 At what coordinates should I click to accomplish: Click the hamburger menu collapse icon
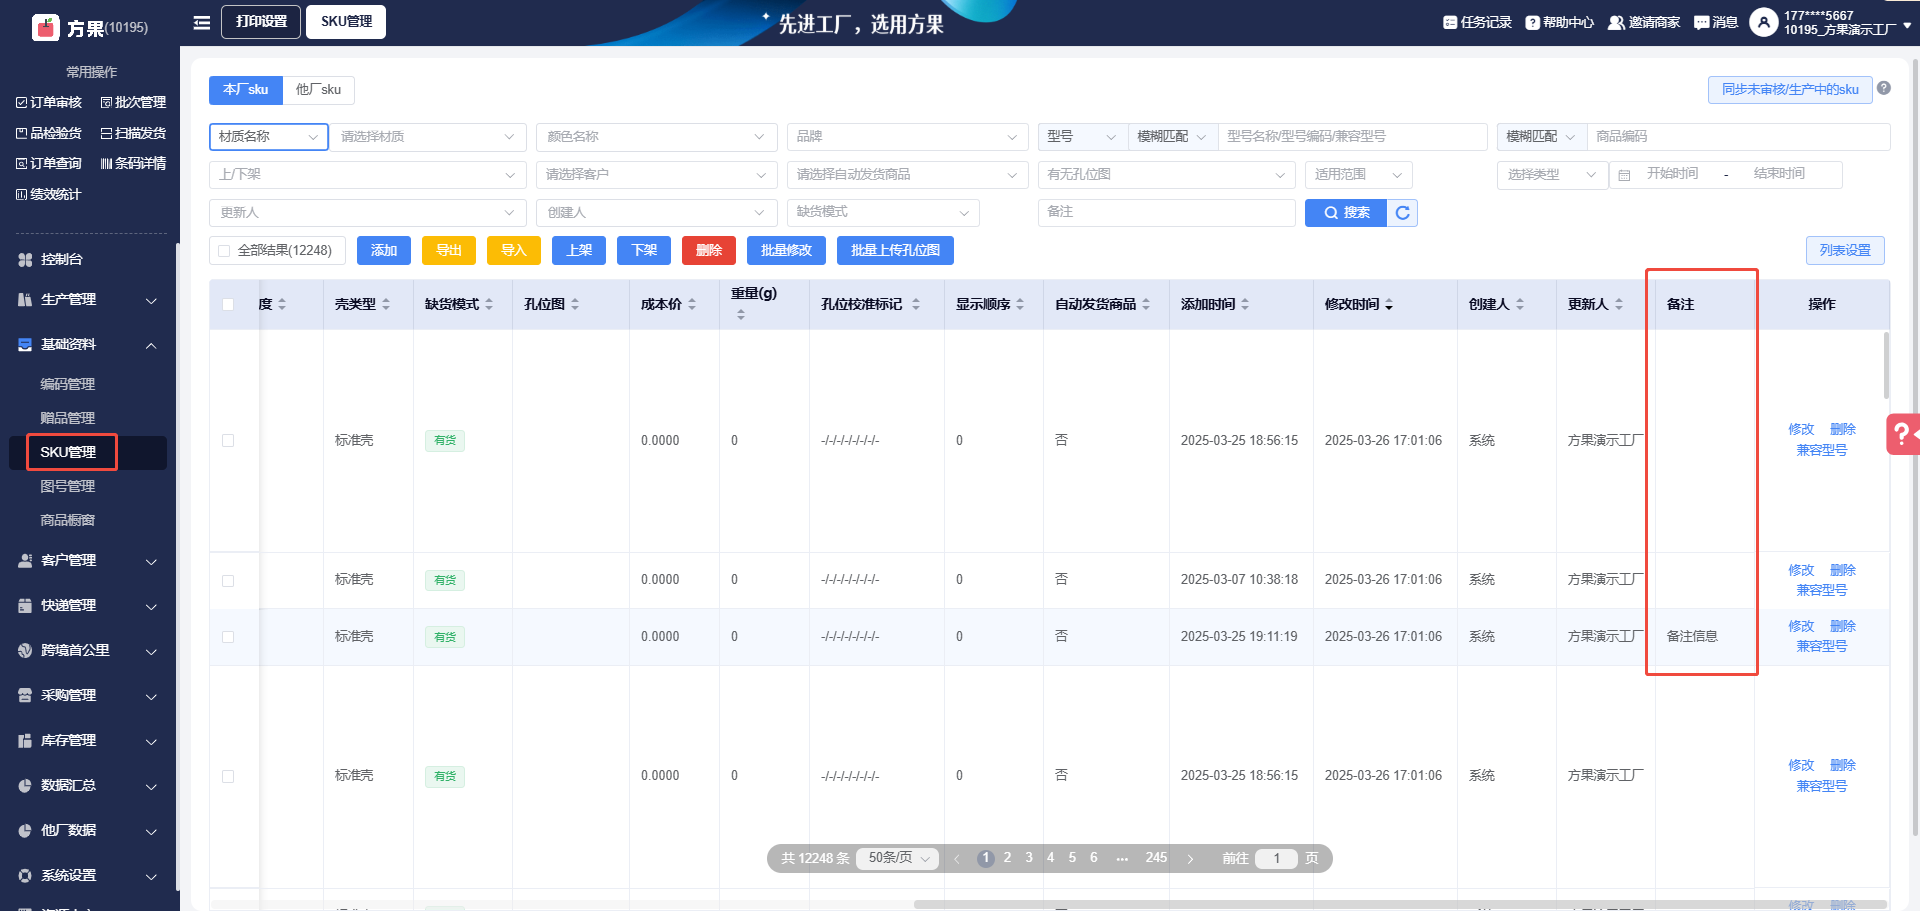click(x=202, y=22)
